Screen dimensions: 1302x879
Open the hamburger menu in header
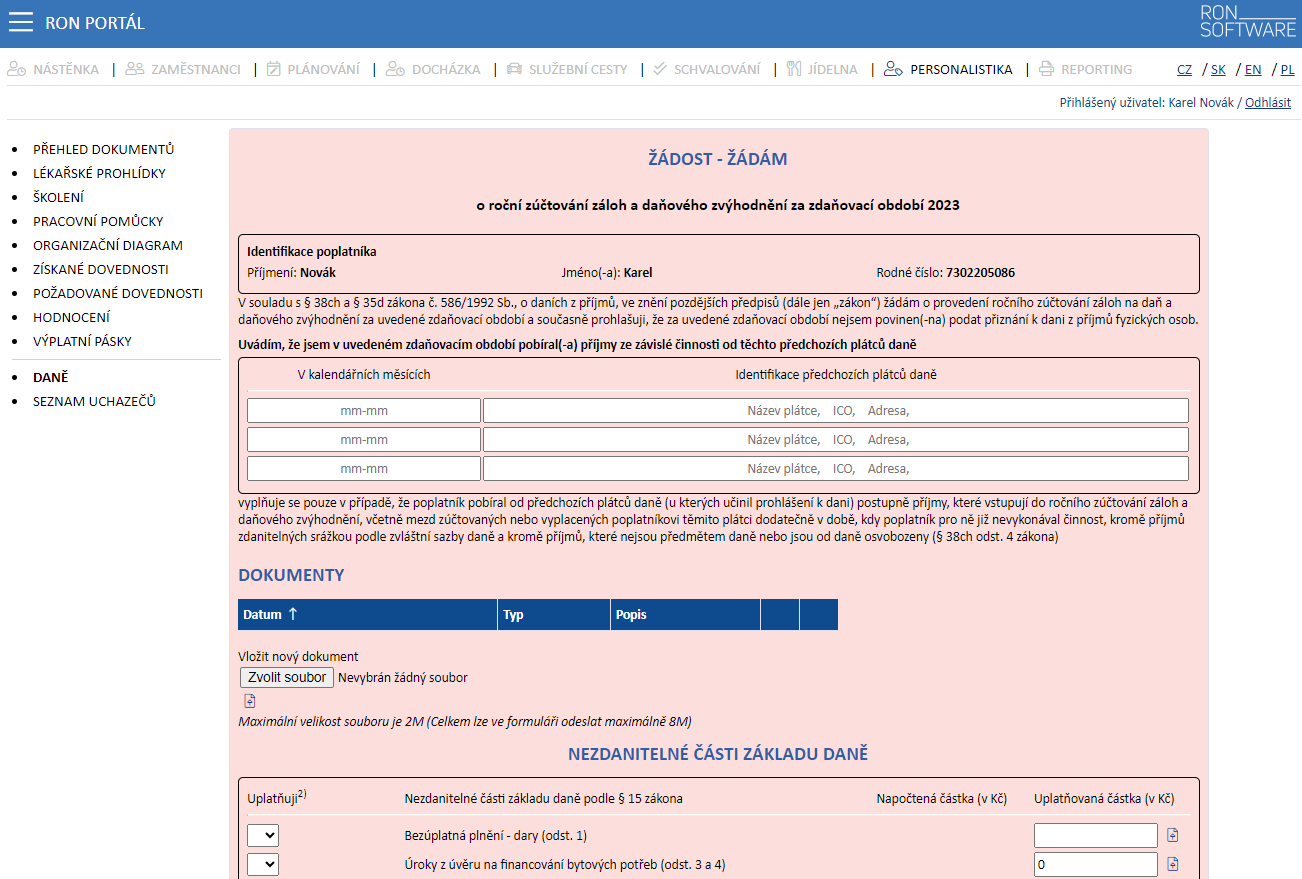(x=21, y=23)
